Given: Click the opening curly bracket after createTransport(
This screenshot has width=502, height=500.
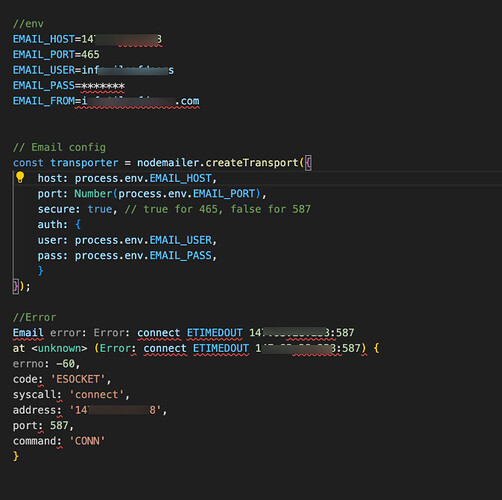Looking at the screenshot, I should (x=308, y=163).
